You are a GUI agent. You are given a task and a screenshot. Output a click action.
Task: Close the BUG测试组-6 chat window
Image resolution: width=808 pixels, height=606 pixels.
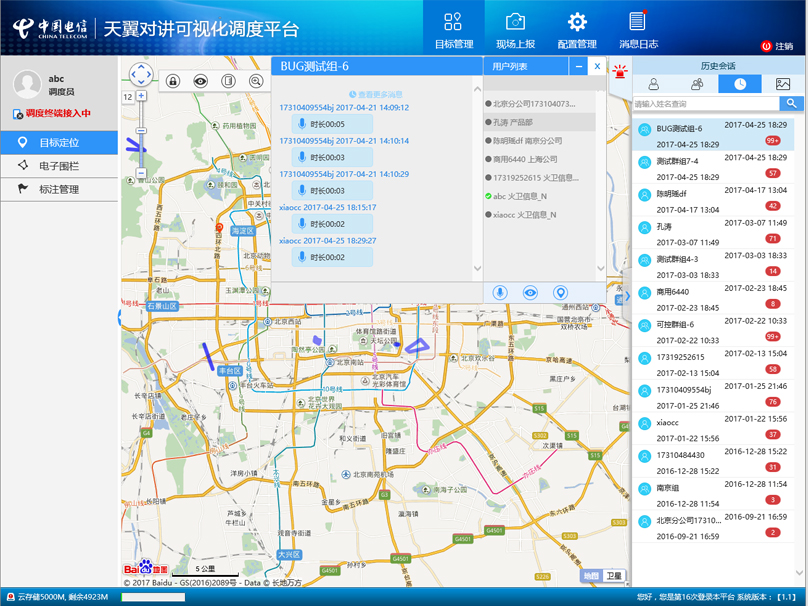(597, 66)
